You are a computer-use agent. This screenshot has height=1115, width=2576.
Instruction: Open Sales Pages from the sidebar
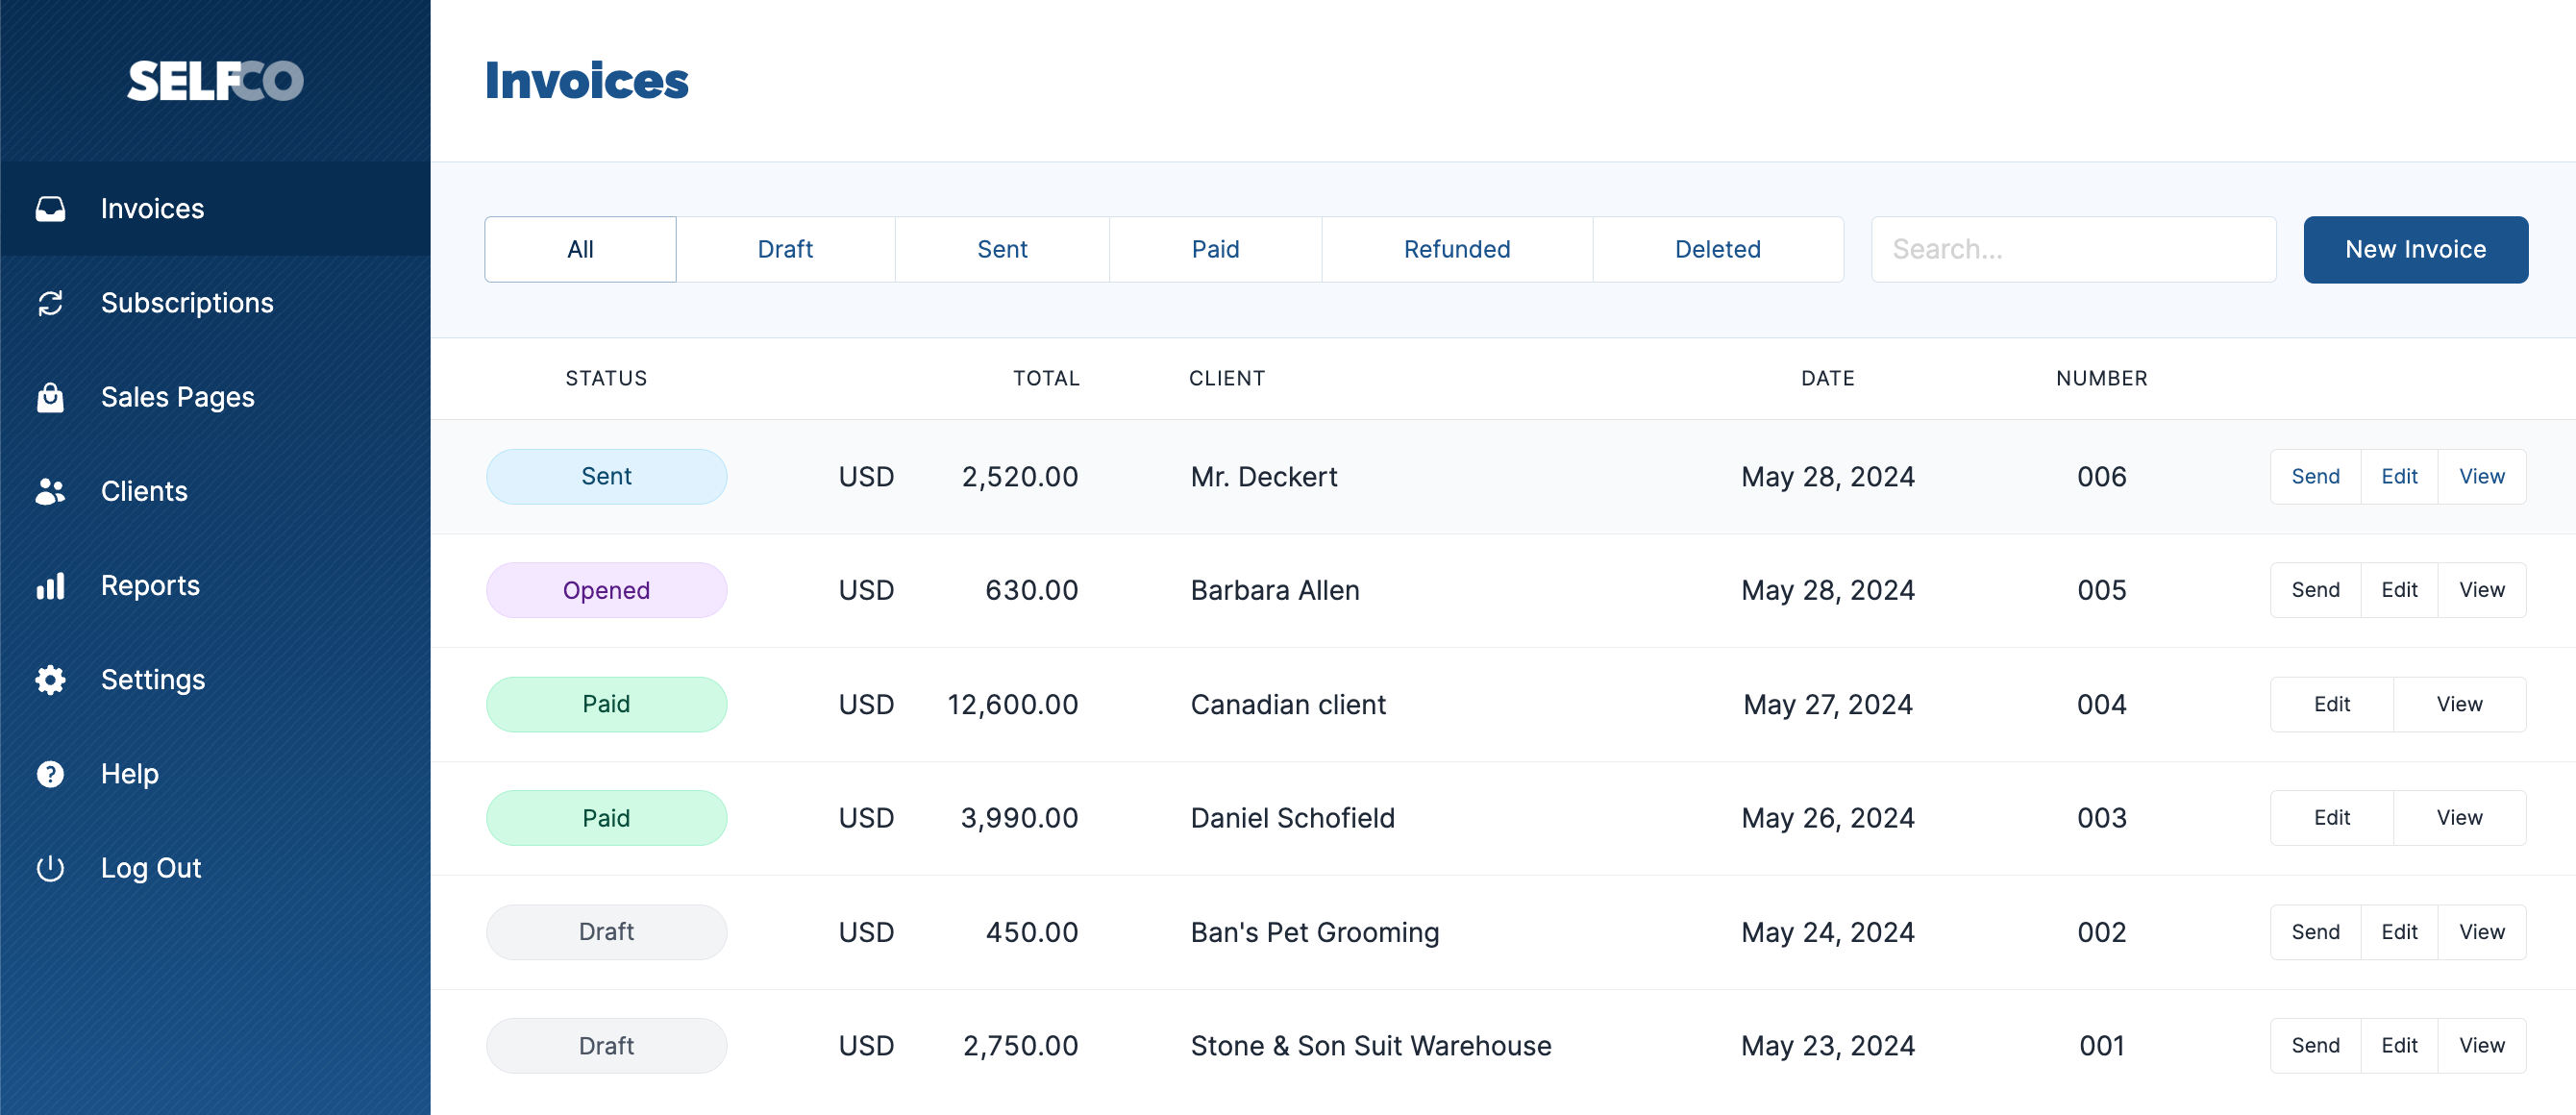[x=215, y=397]
